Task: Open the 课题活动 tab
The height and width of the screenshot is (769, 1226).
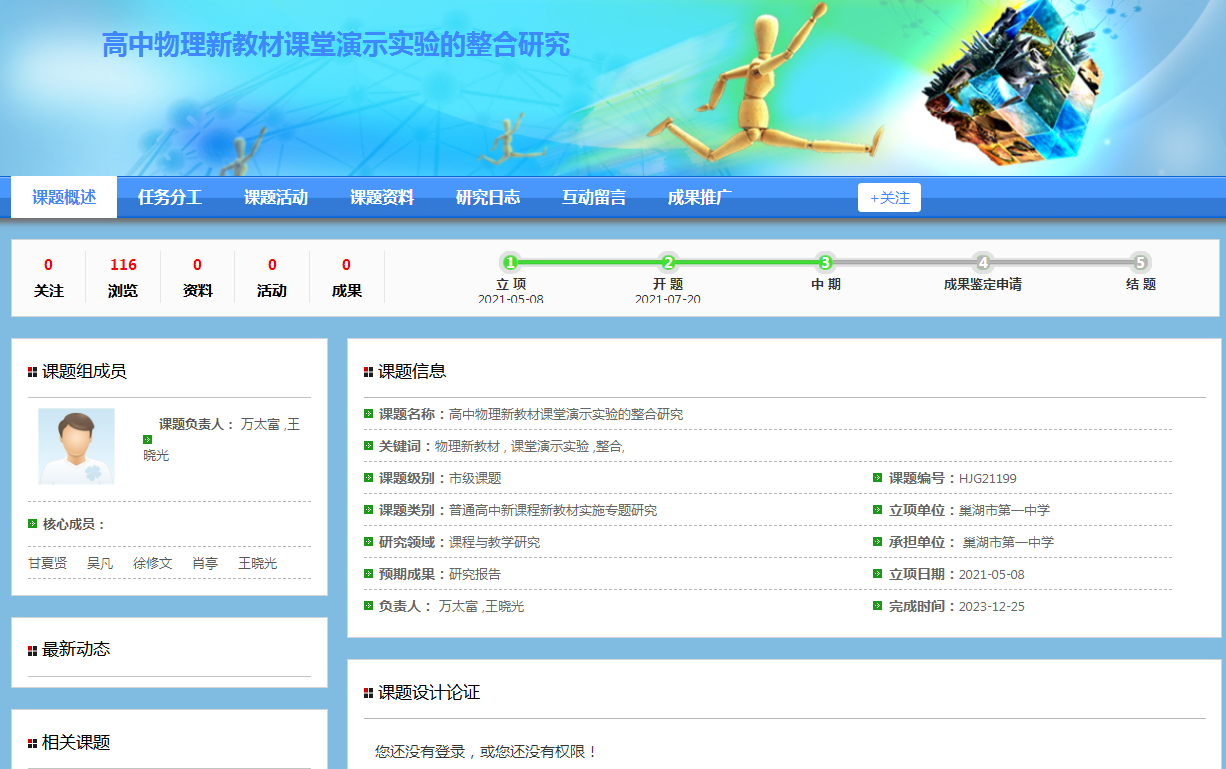Action: pos(276,197)
